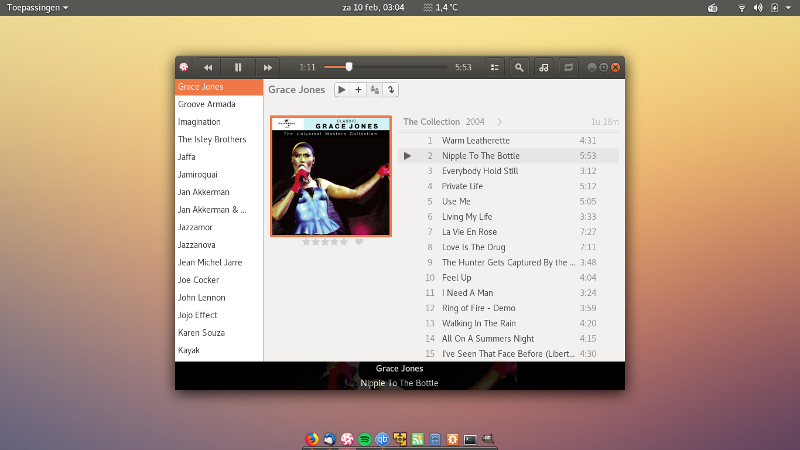Open the Toepassingen applications menu
Image resolution: width=800 pixels, height=450 pixels.
[x=37, y=8]
